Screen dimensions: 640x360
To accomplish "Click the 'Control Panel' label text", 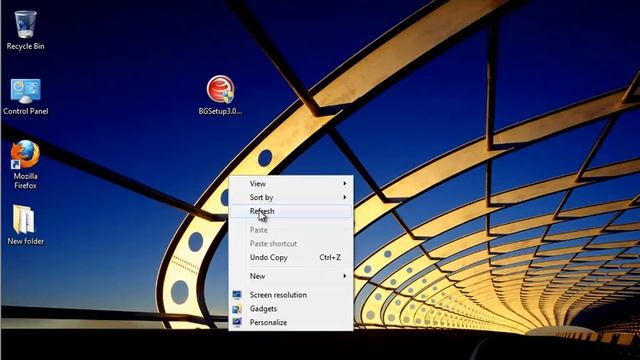I will [x=25, y=111].
